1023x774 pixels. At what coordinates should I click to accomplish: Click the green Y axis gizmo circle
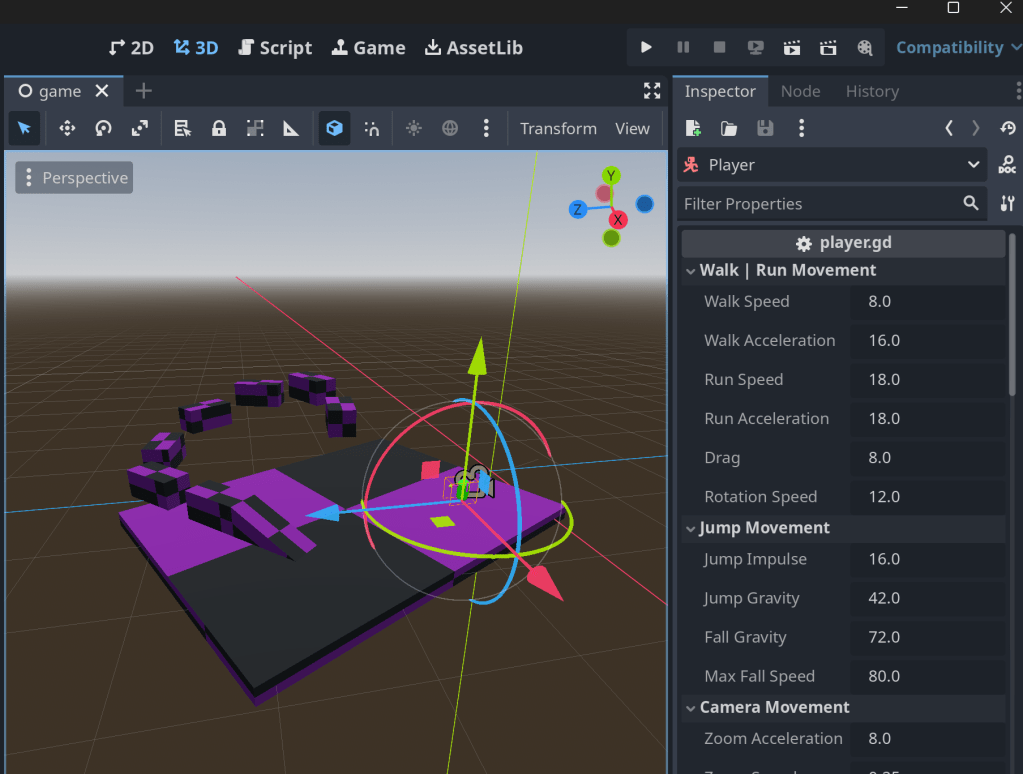pyautogui.click(x=611, y=176)
